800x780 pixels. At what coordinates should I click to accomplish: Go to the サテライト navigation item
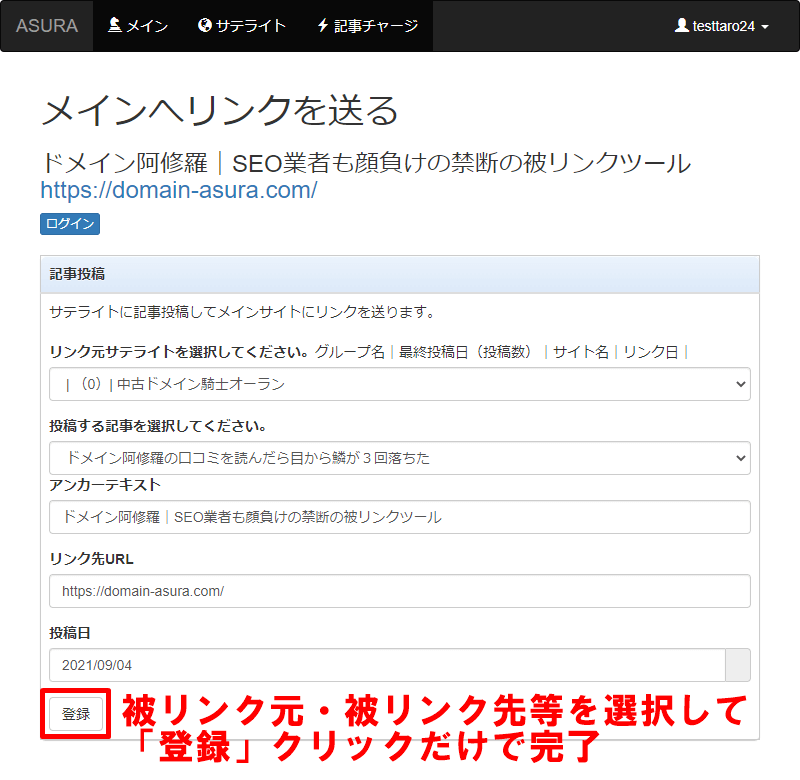pos(242,26)
